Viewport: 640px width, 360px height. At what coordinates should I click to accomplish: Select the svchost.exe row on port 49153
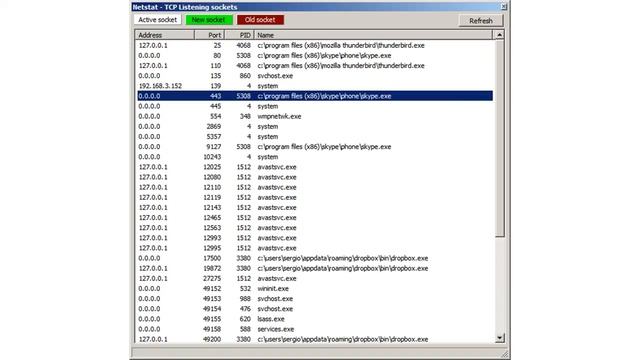(x=315, y=299)
